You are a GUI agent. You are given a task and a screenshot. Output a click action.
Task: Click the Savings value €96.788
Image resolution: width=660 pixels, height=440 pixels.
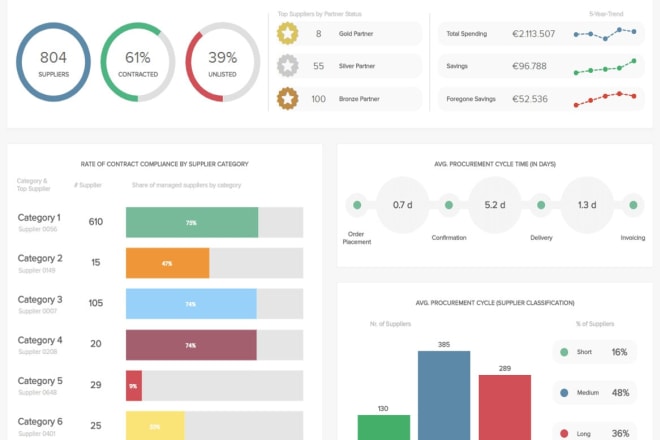pyautogui.click(x=529, y=66)
